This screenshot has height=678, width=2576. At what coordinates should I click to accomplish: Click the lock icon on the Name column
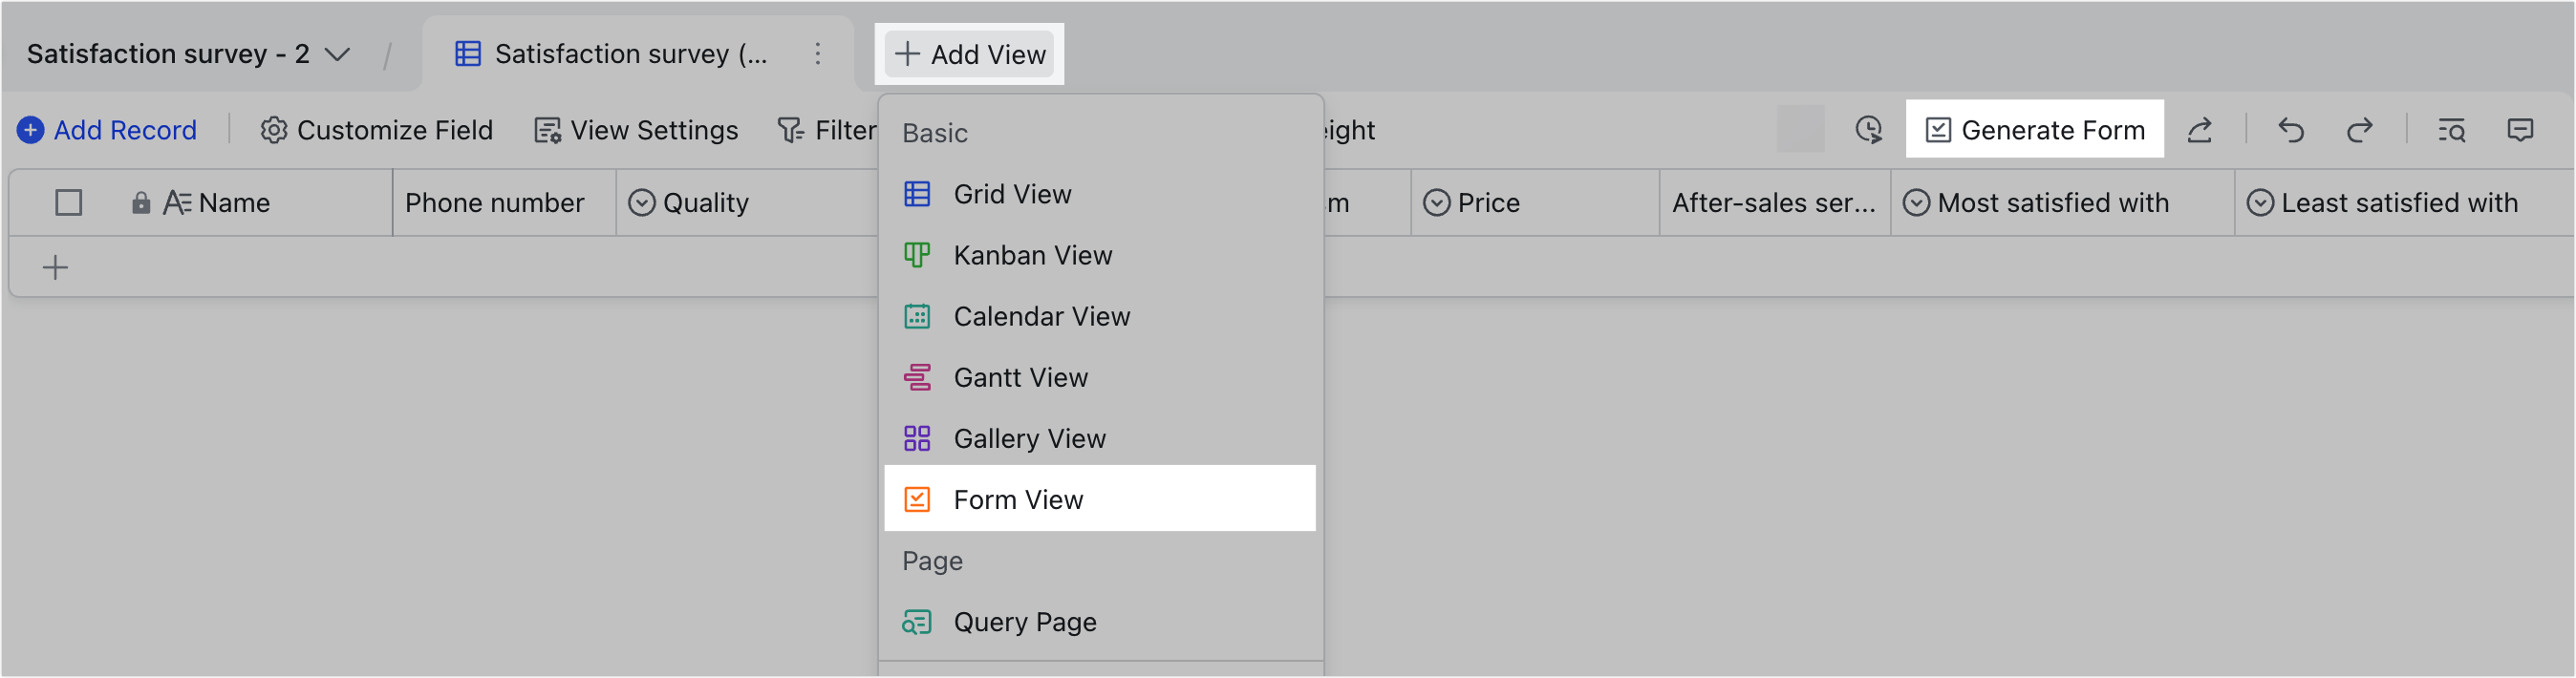click(143, 202)
